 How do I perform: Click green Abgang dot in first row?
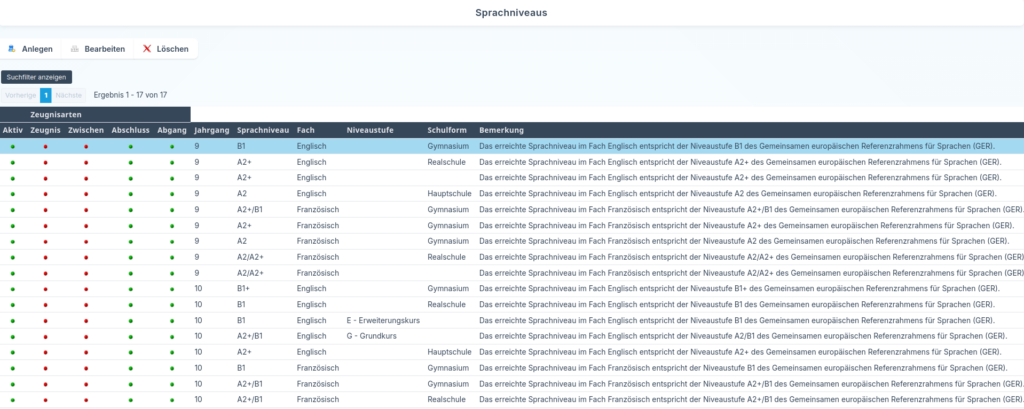171,146
